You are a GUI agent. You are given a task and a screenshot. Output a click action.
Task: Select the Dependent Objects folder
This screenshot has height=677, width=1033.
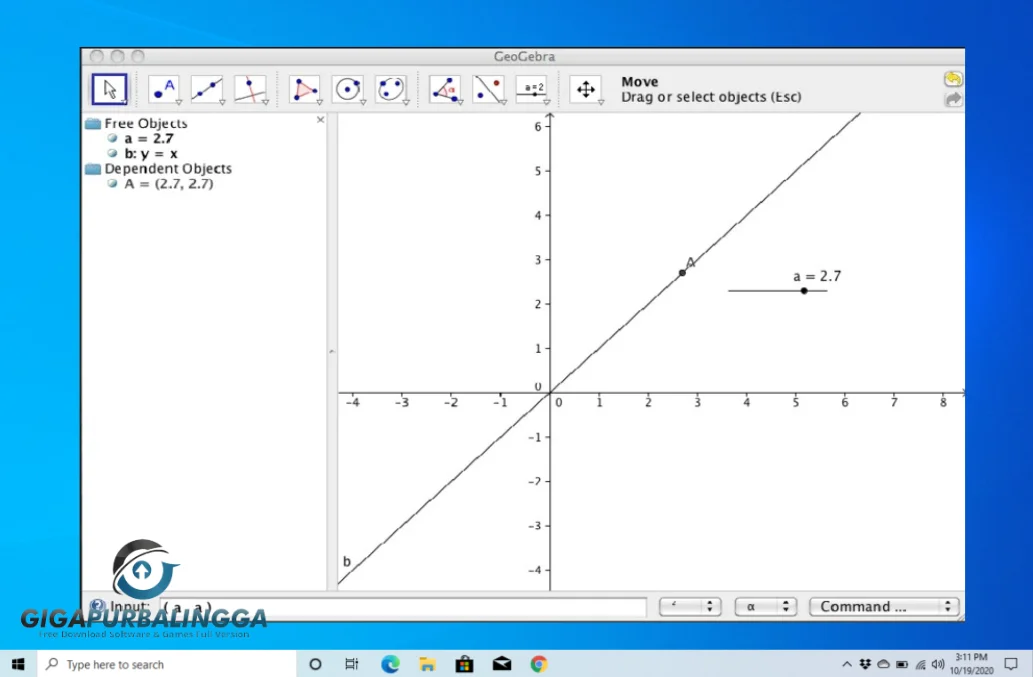166,168
